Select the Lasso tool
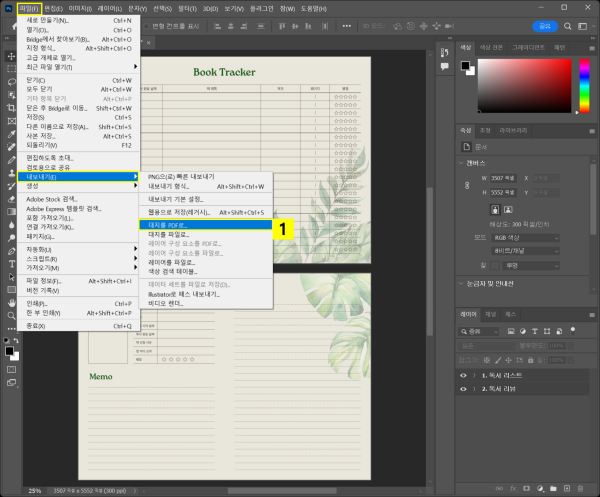600x497 pixels. [x=11, y=82]
